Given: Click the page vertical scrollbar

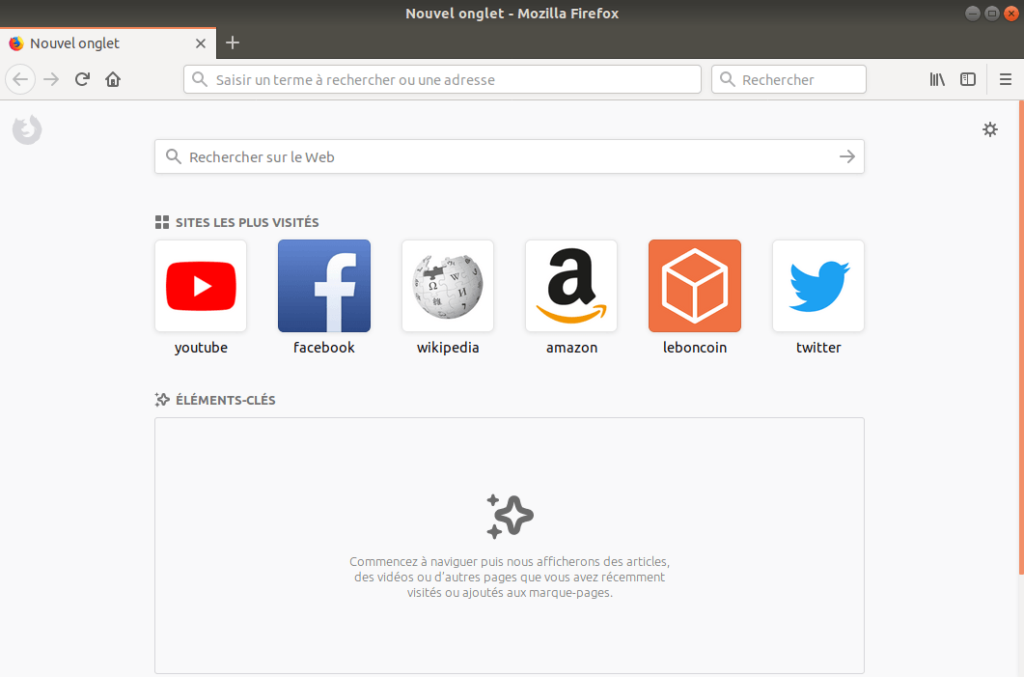Looking at the screenshot, I should coord(1021,338).
